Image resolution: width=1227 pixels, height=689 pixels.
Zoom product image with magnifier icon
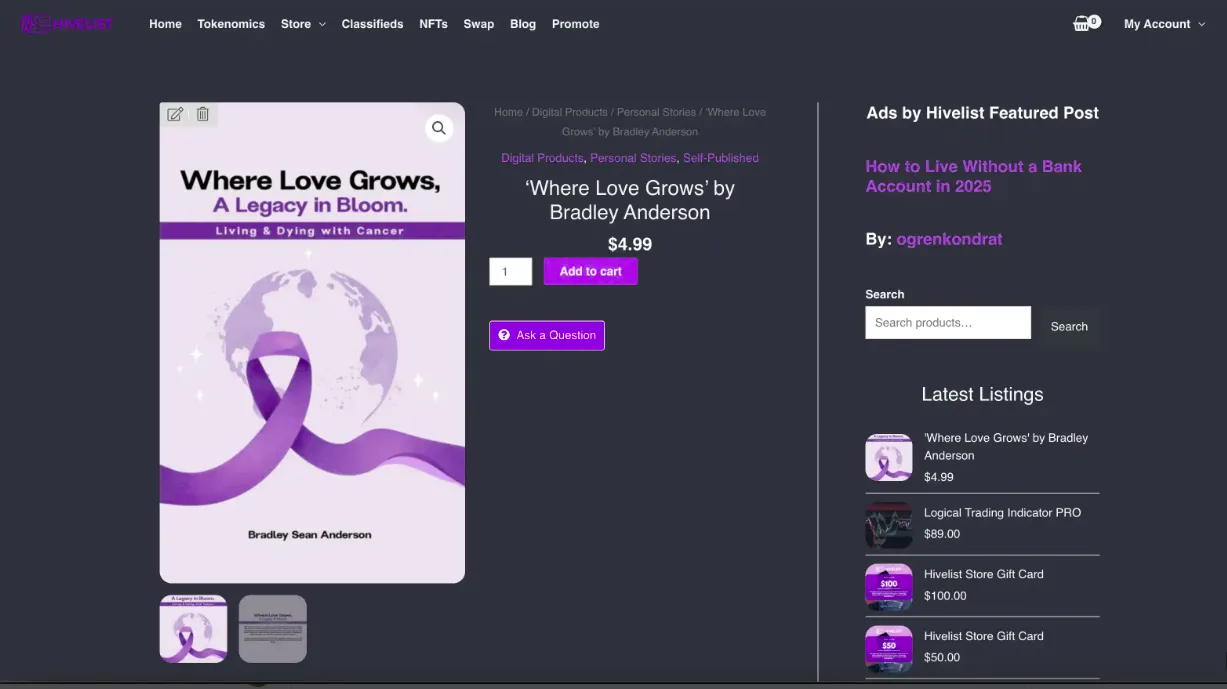coord(439,128)
